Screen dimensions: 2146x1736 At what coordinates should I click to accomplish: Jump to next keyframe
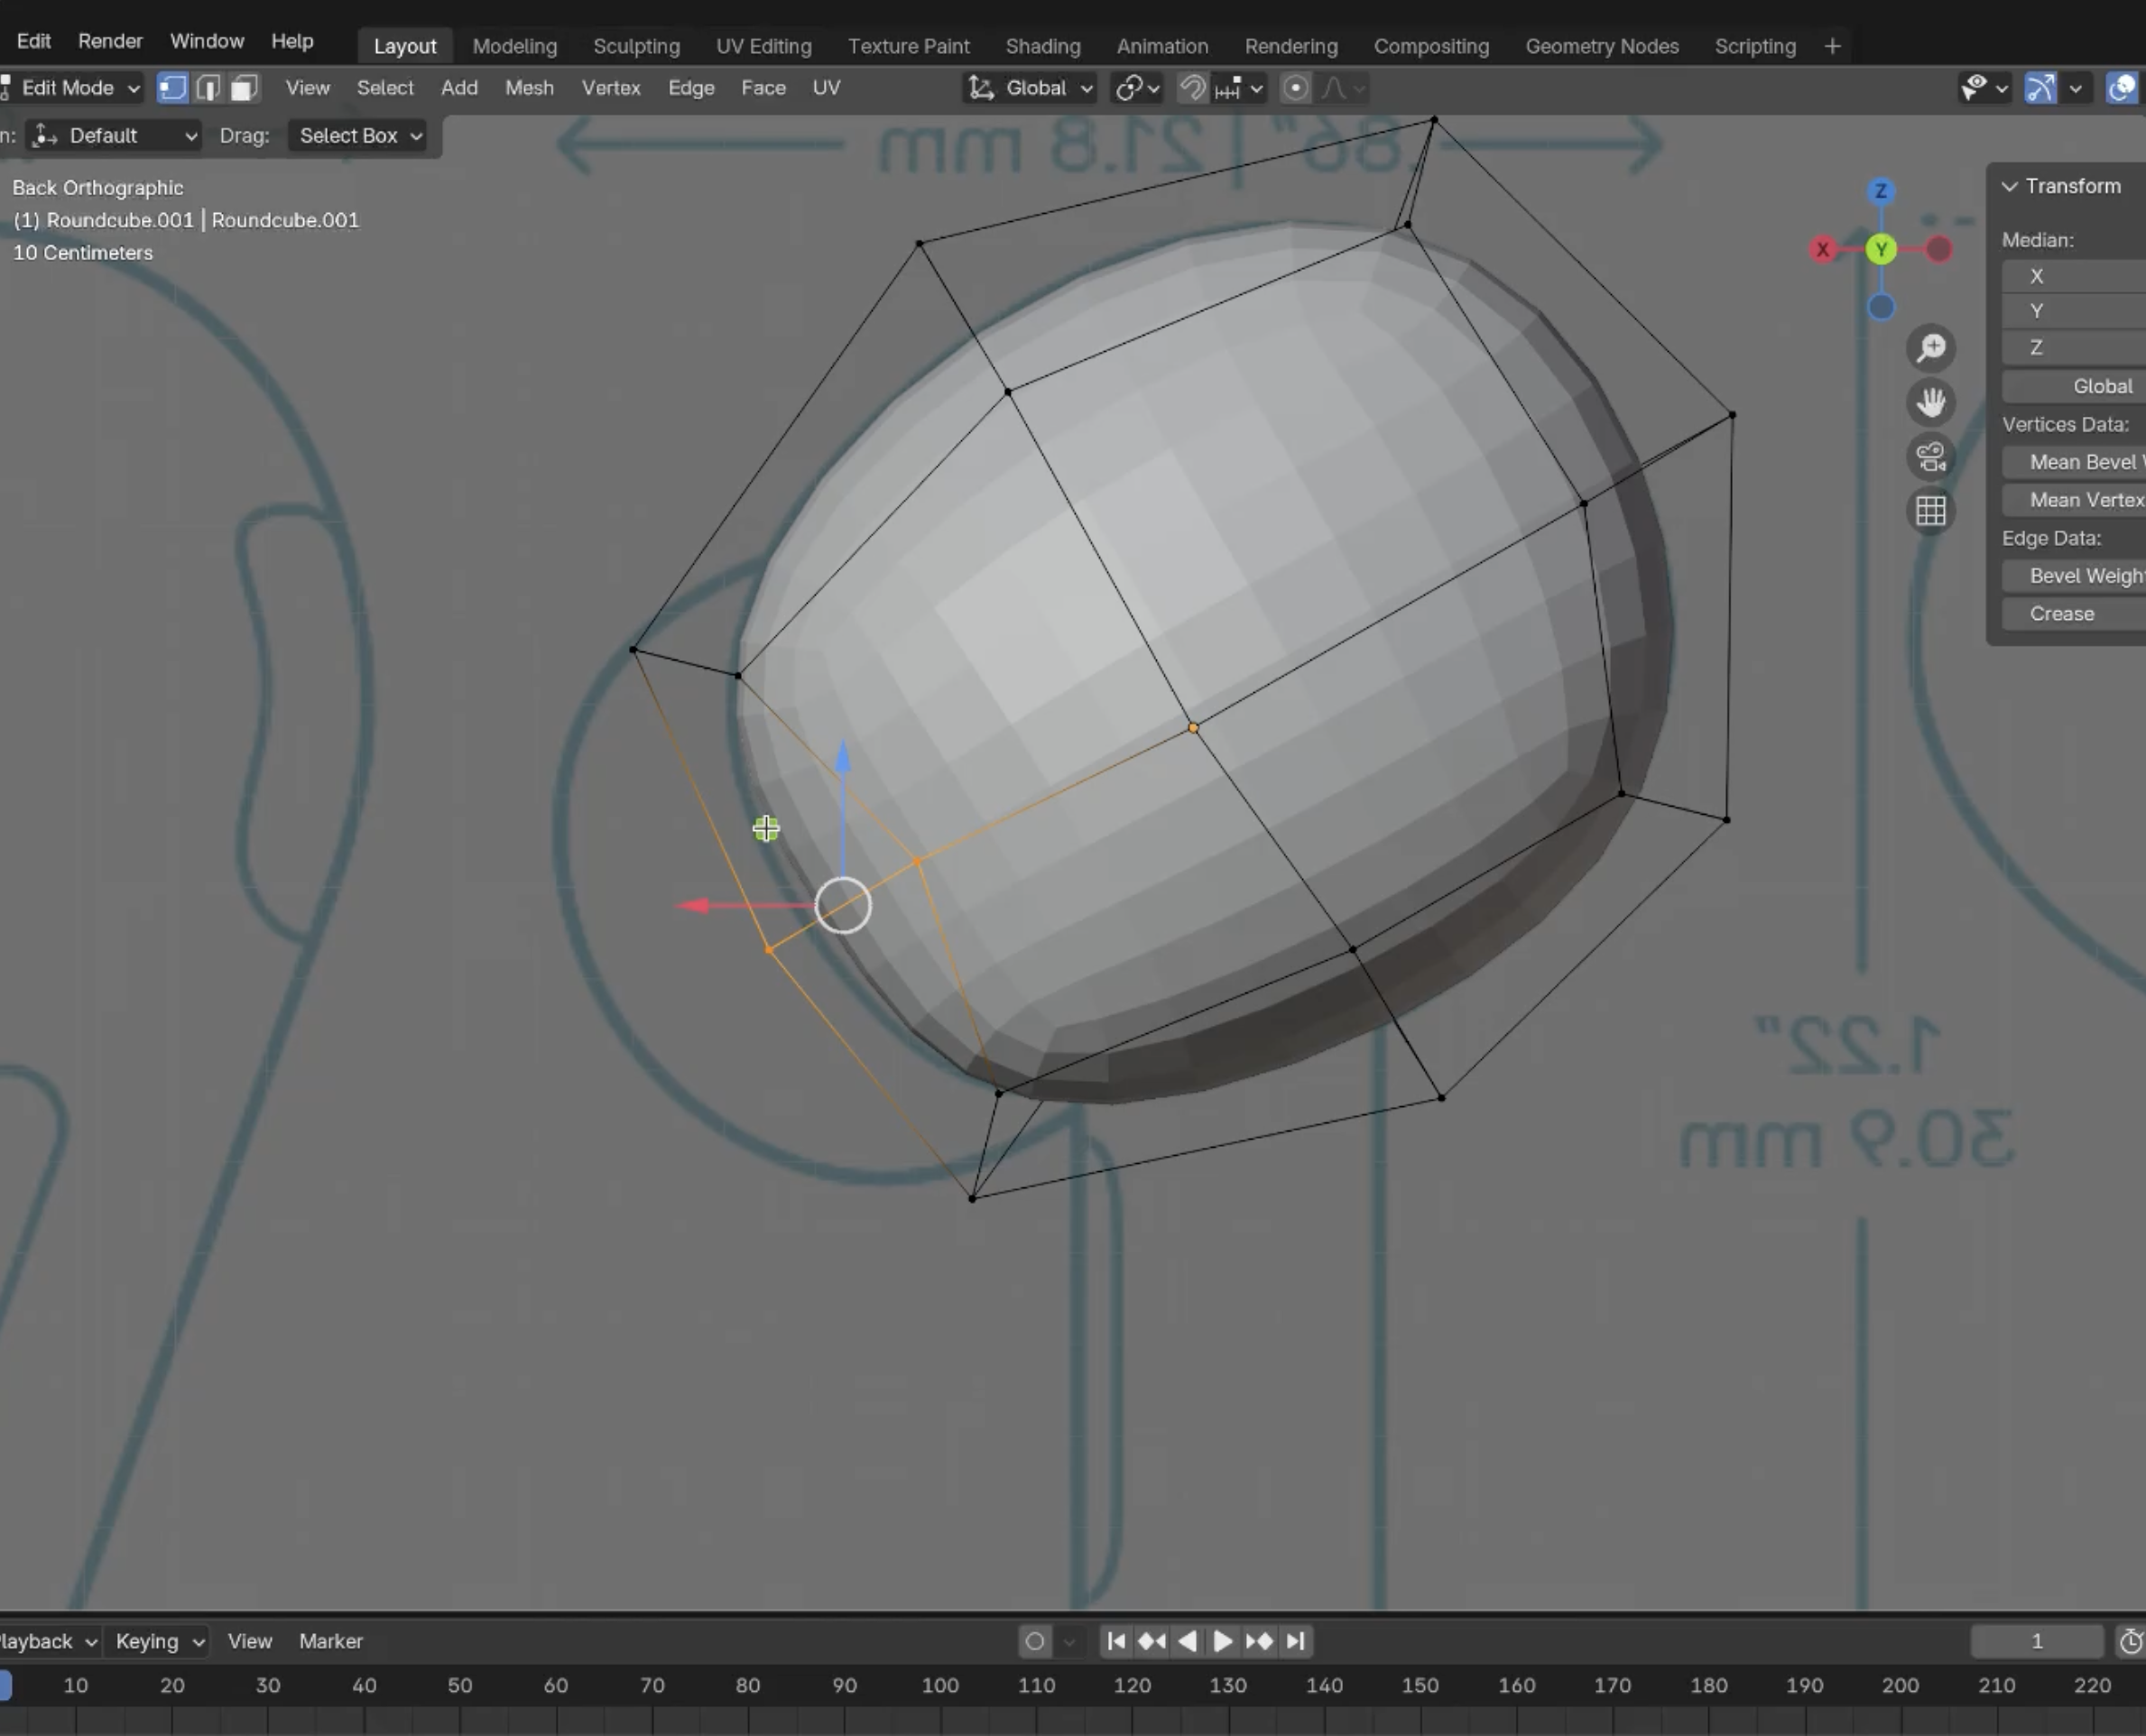pyautogui.click(x=1259, y=1641)
